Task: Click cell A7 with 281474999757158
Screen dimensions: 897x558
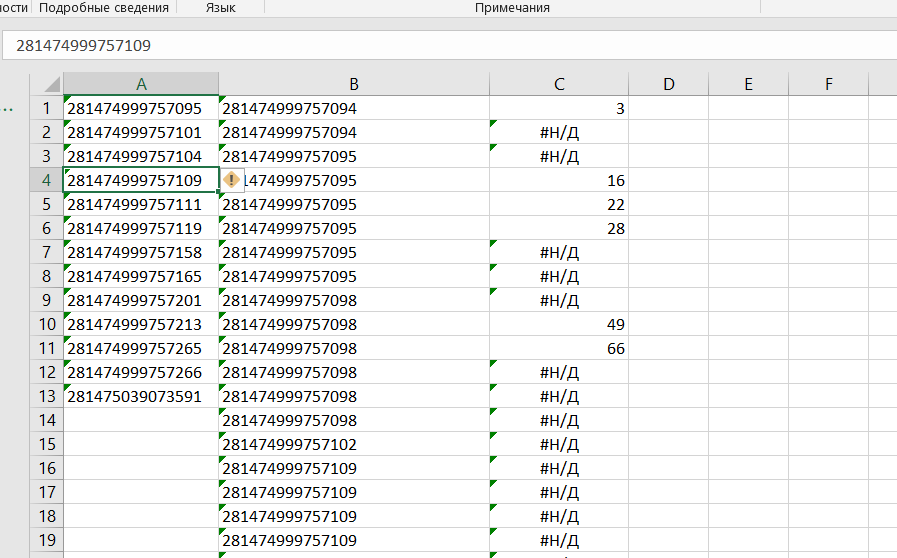Action: [x=141, y=252]
